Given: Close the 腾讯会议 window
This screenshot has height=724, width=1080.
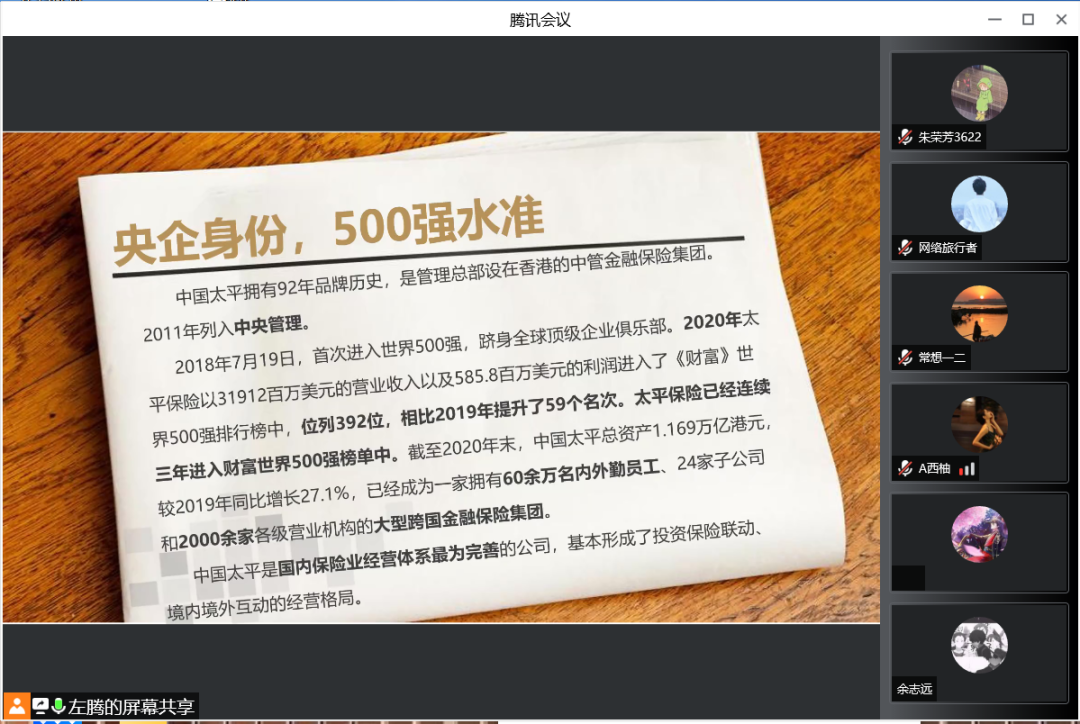Looking at the screenshot, I should [1061, 19].
